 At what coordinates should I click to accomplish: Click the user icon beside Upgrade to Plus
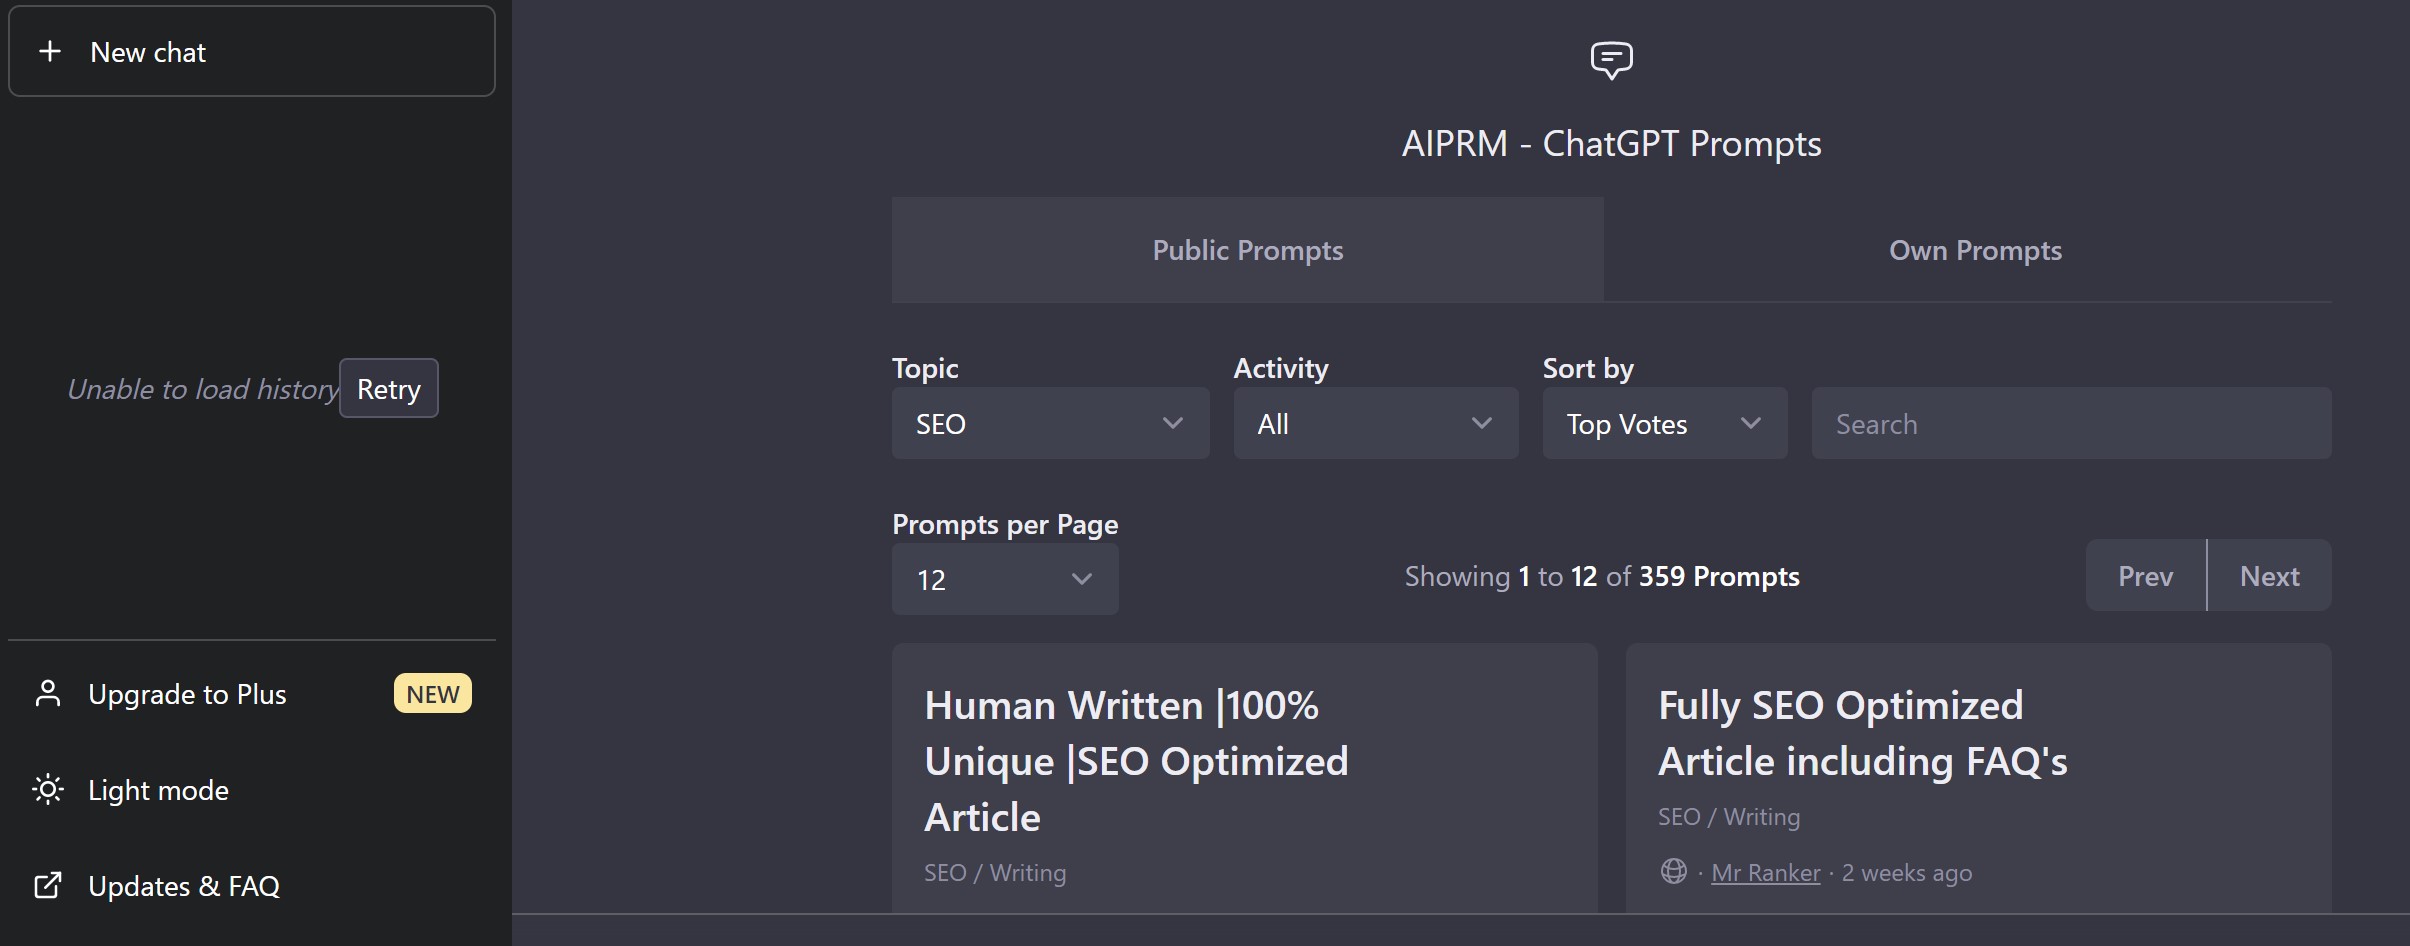coord(48,694)
